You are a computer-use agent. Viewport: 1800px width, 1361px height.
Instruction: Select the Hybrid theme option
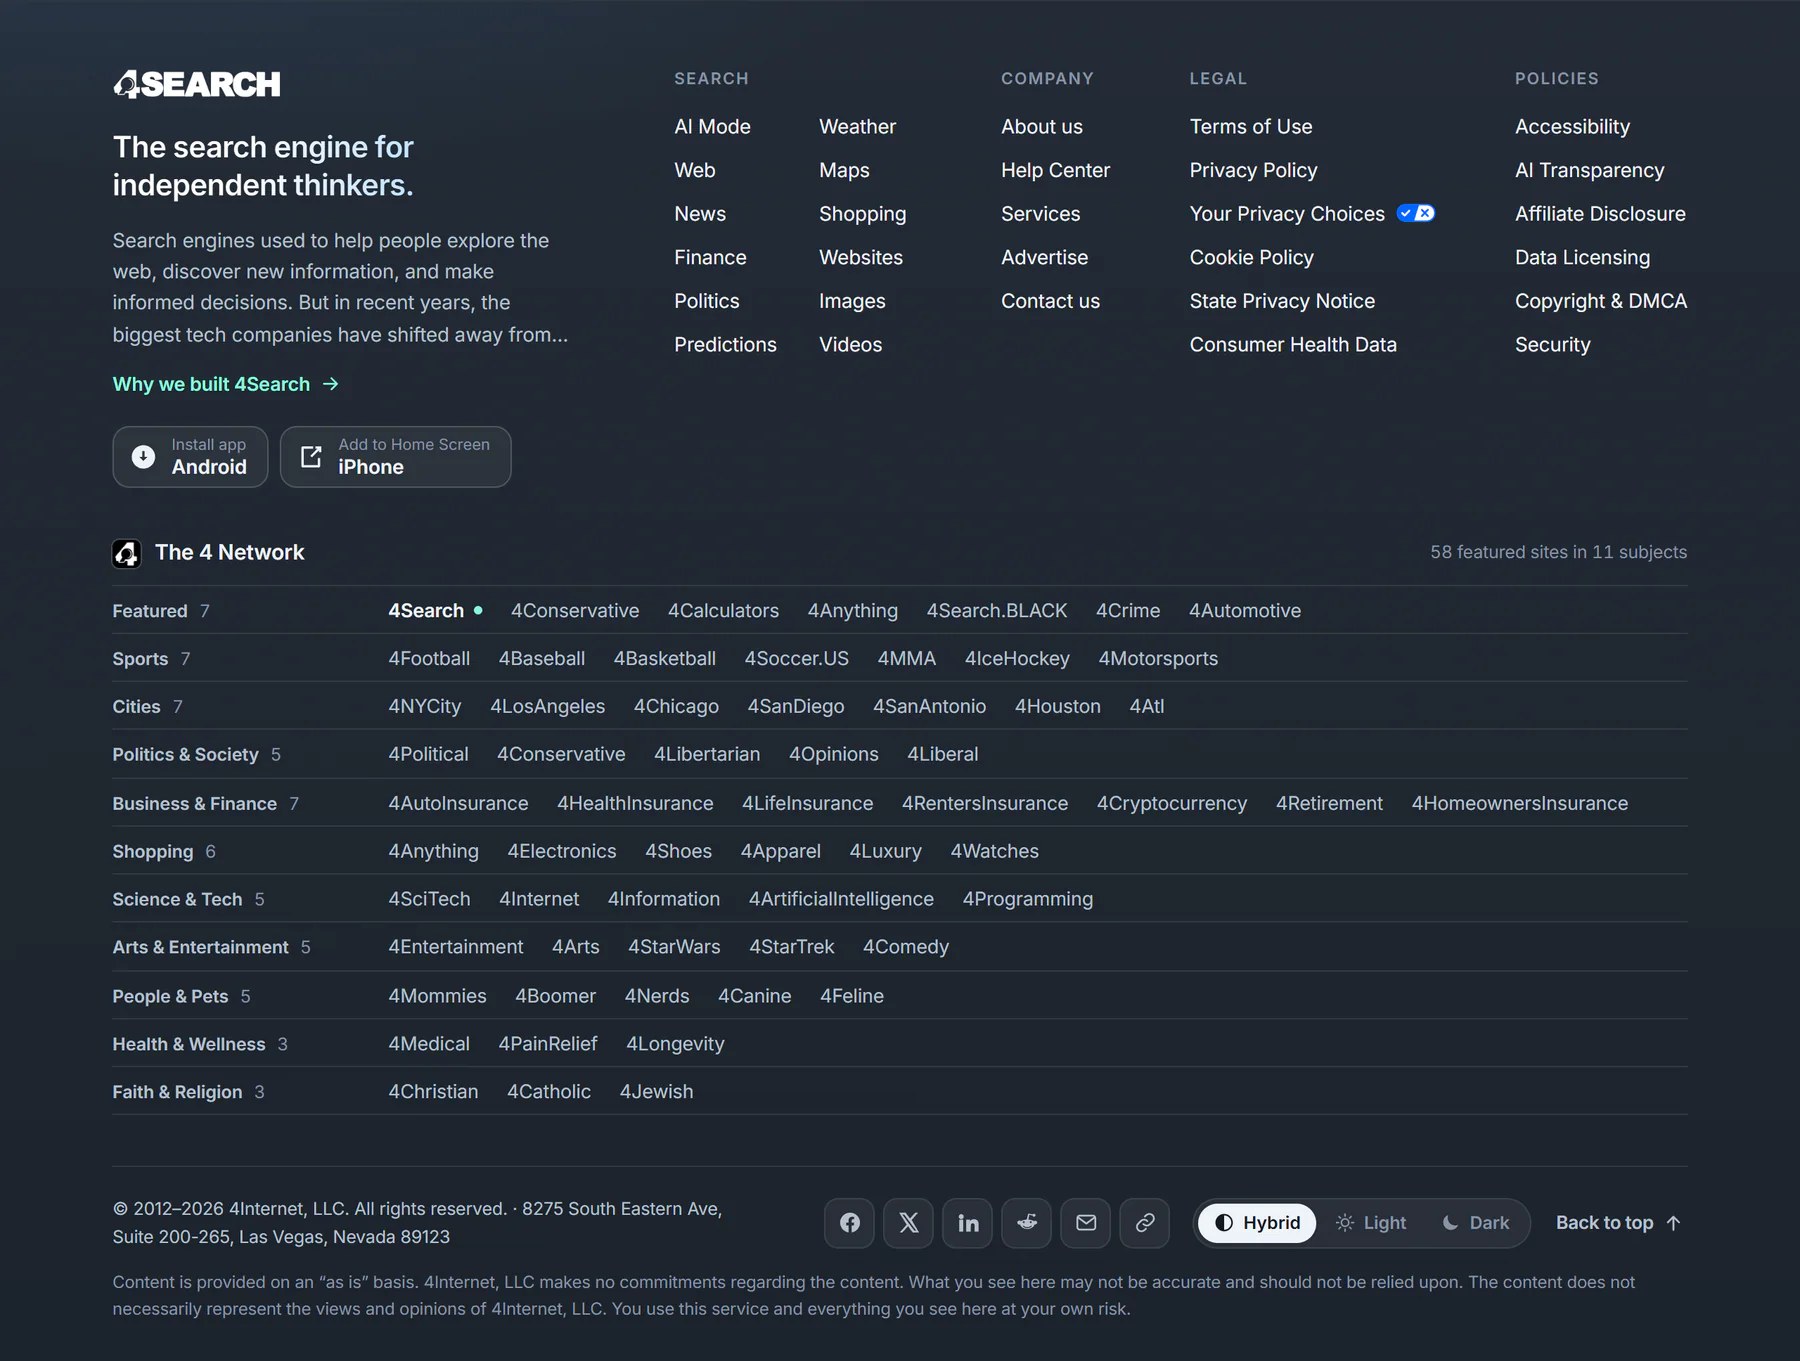pos(1257,1223)
